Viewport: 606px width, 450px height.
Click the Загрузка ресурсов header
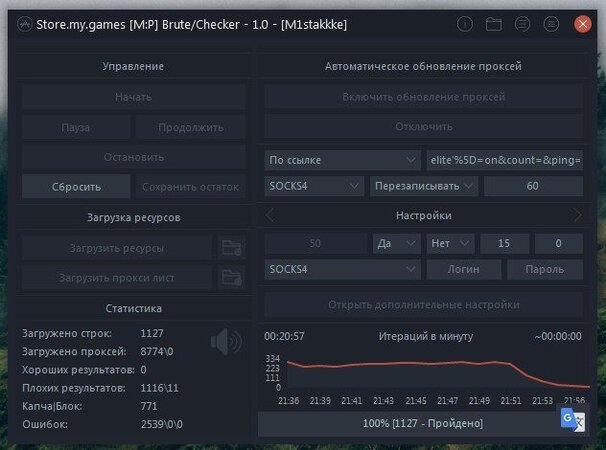click(134, 218)
